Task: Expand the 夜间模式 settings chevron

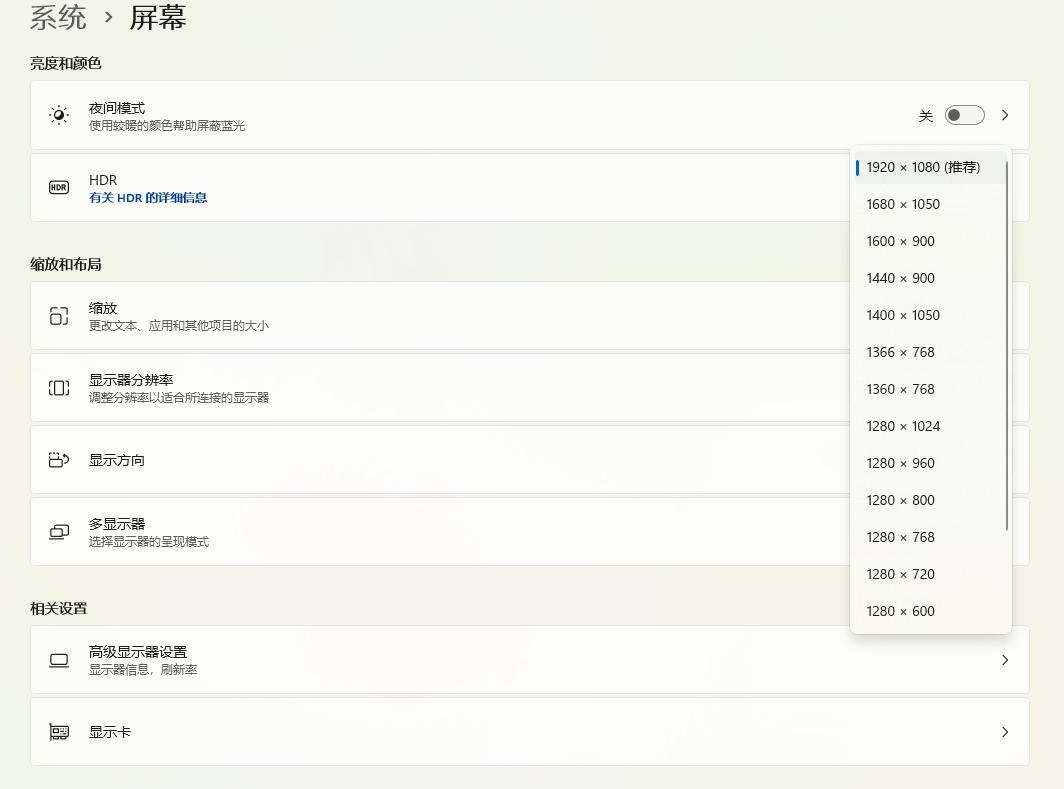Action: pos(1005,115)
